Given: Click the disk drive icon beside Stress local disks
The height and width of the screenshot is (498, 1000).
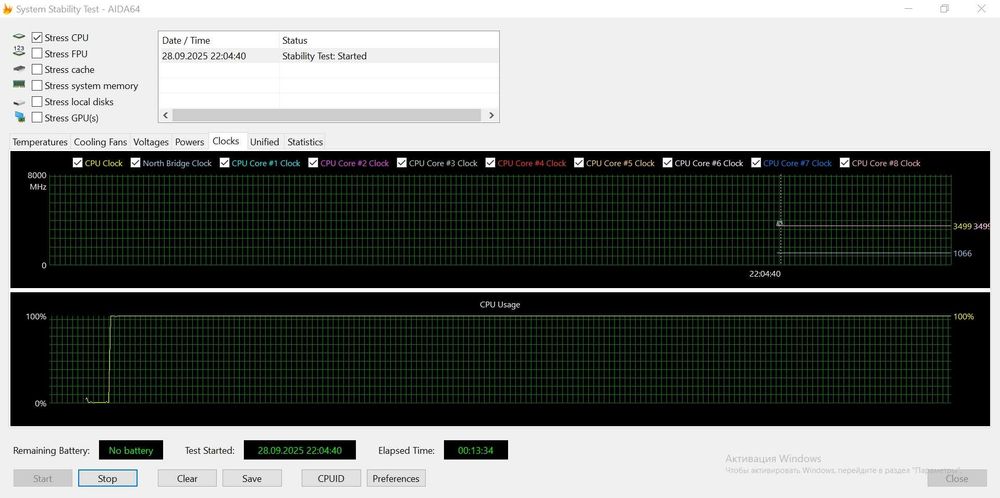Looking at the screenshot, I should (19, 102).
